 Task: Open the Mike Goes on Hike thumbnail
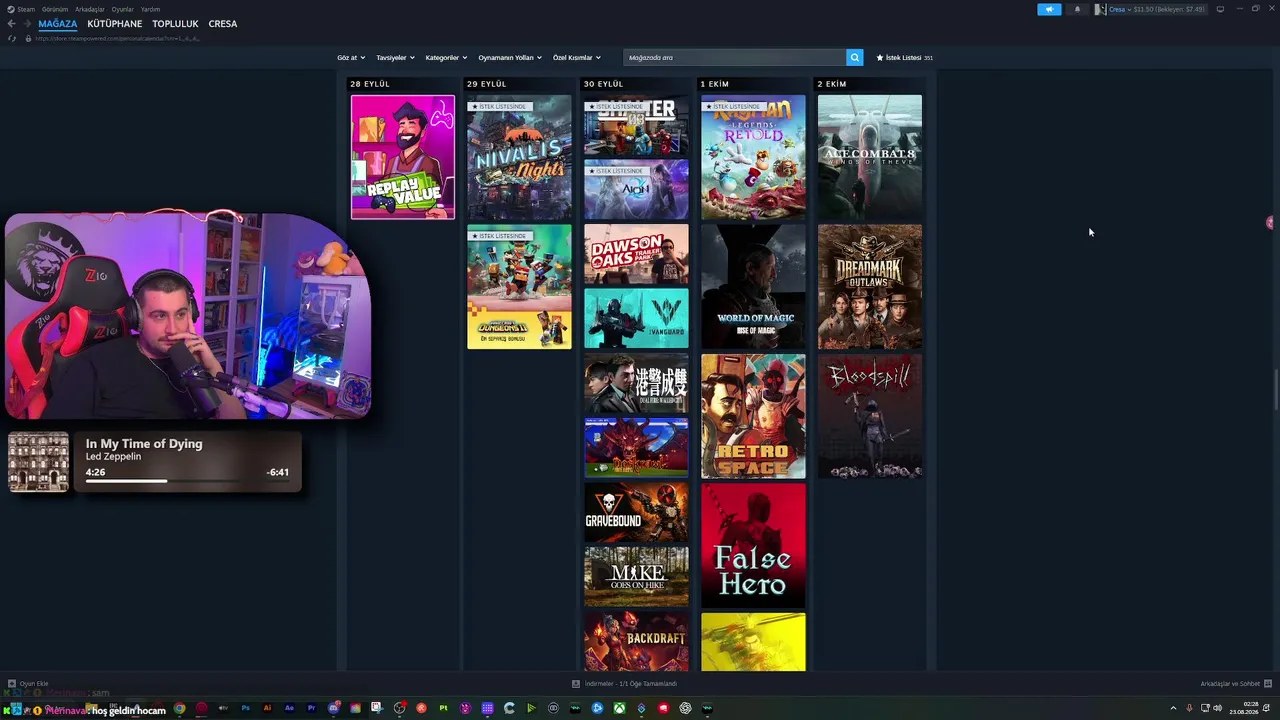click(636, 577)
